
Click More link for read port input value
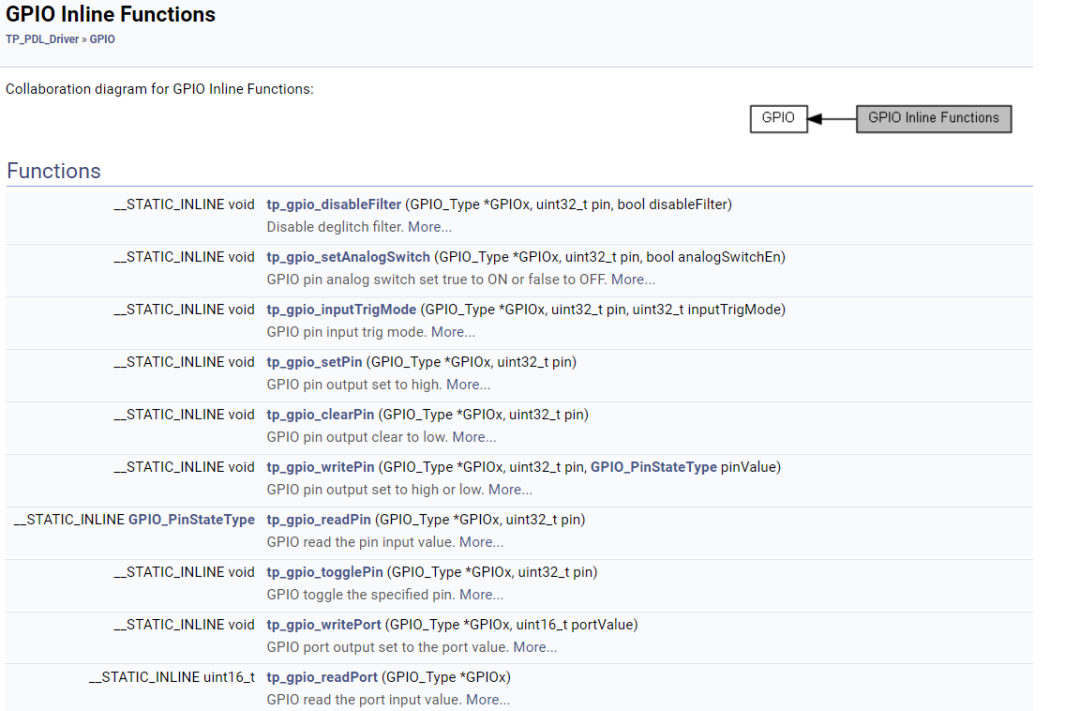pyautogui.click(x=488, y=700)
